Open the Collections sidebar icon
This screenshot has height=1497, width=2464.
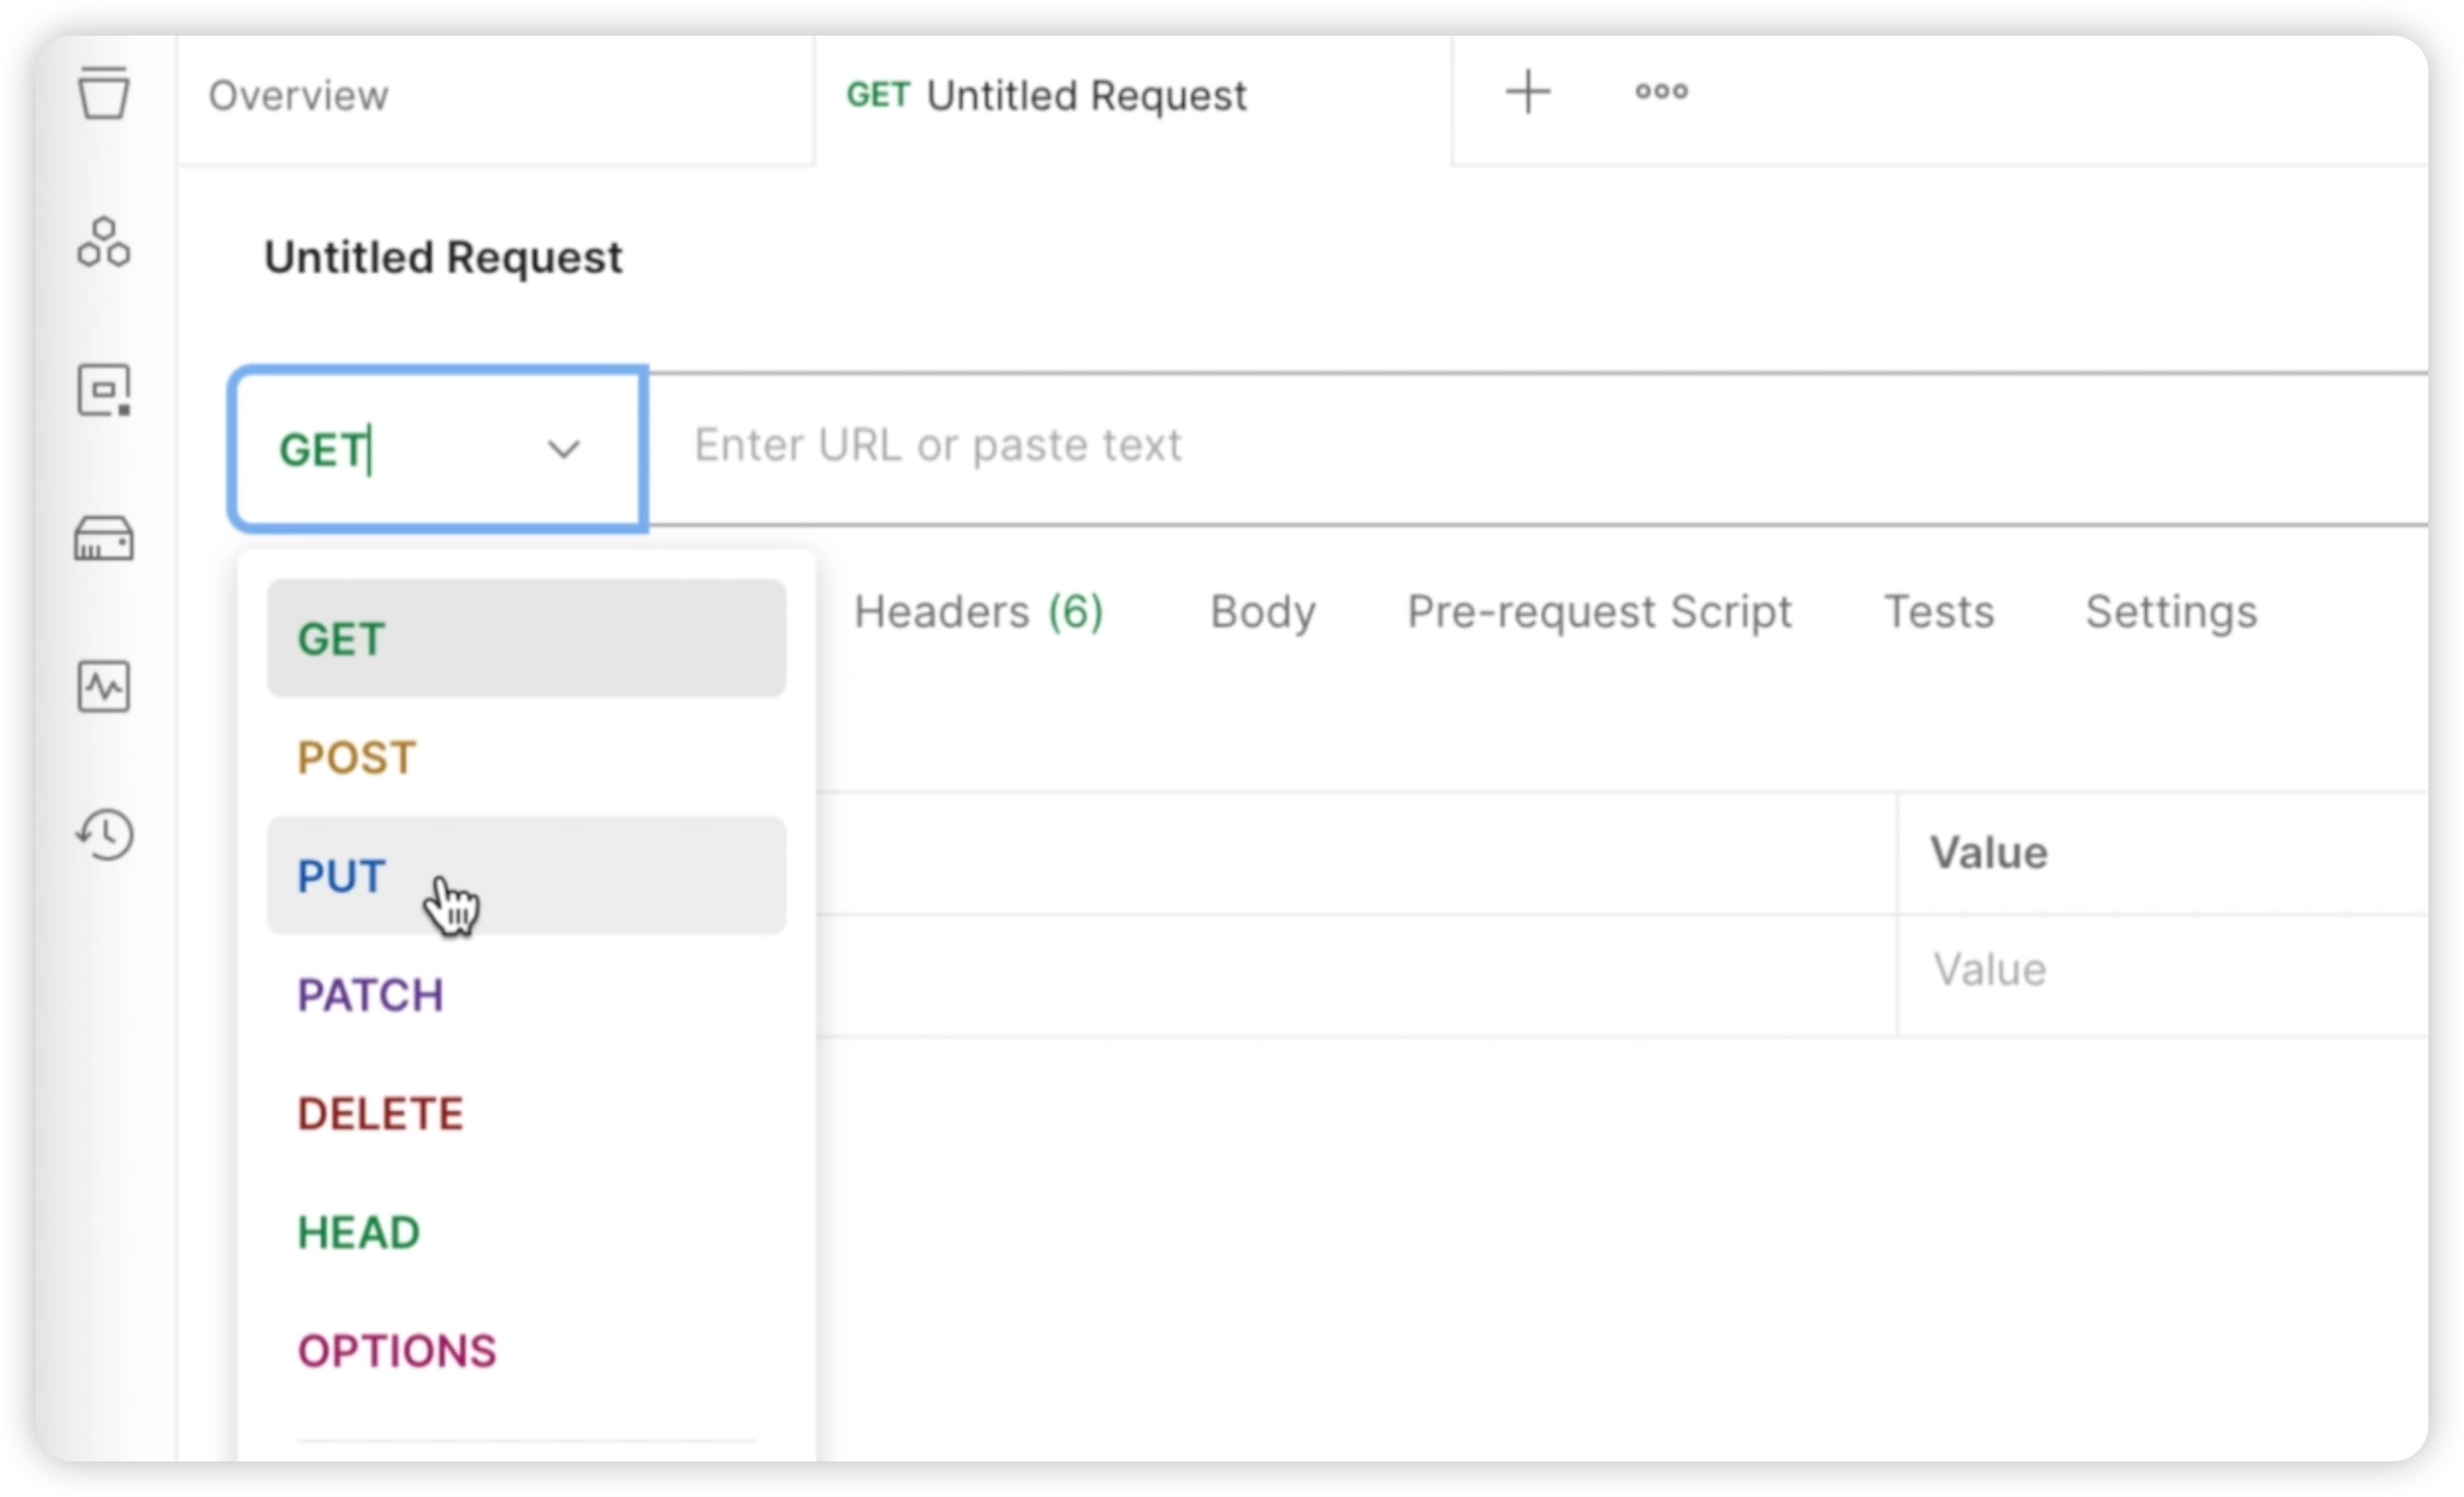point(103,93)
